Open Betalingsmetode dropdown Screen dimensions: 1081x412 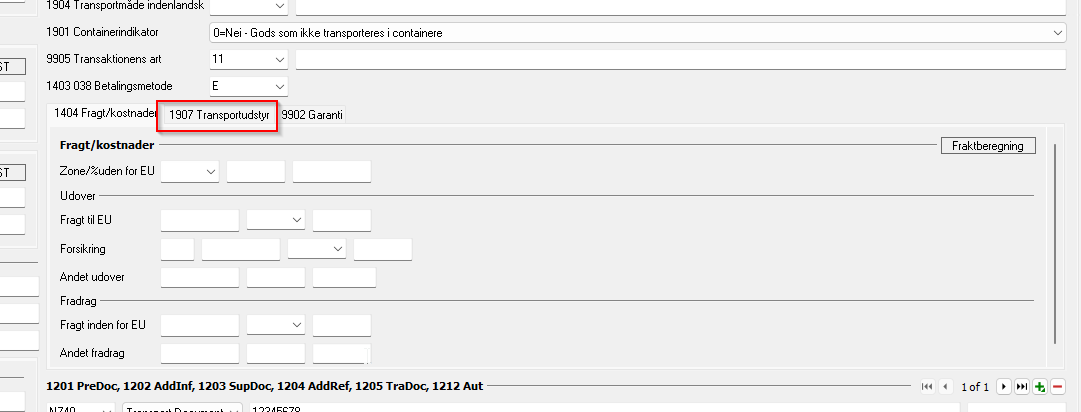pos(279,87)
